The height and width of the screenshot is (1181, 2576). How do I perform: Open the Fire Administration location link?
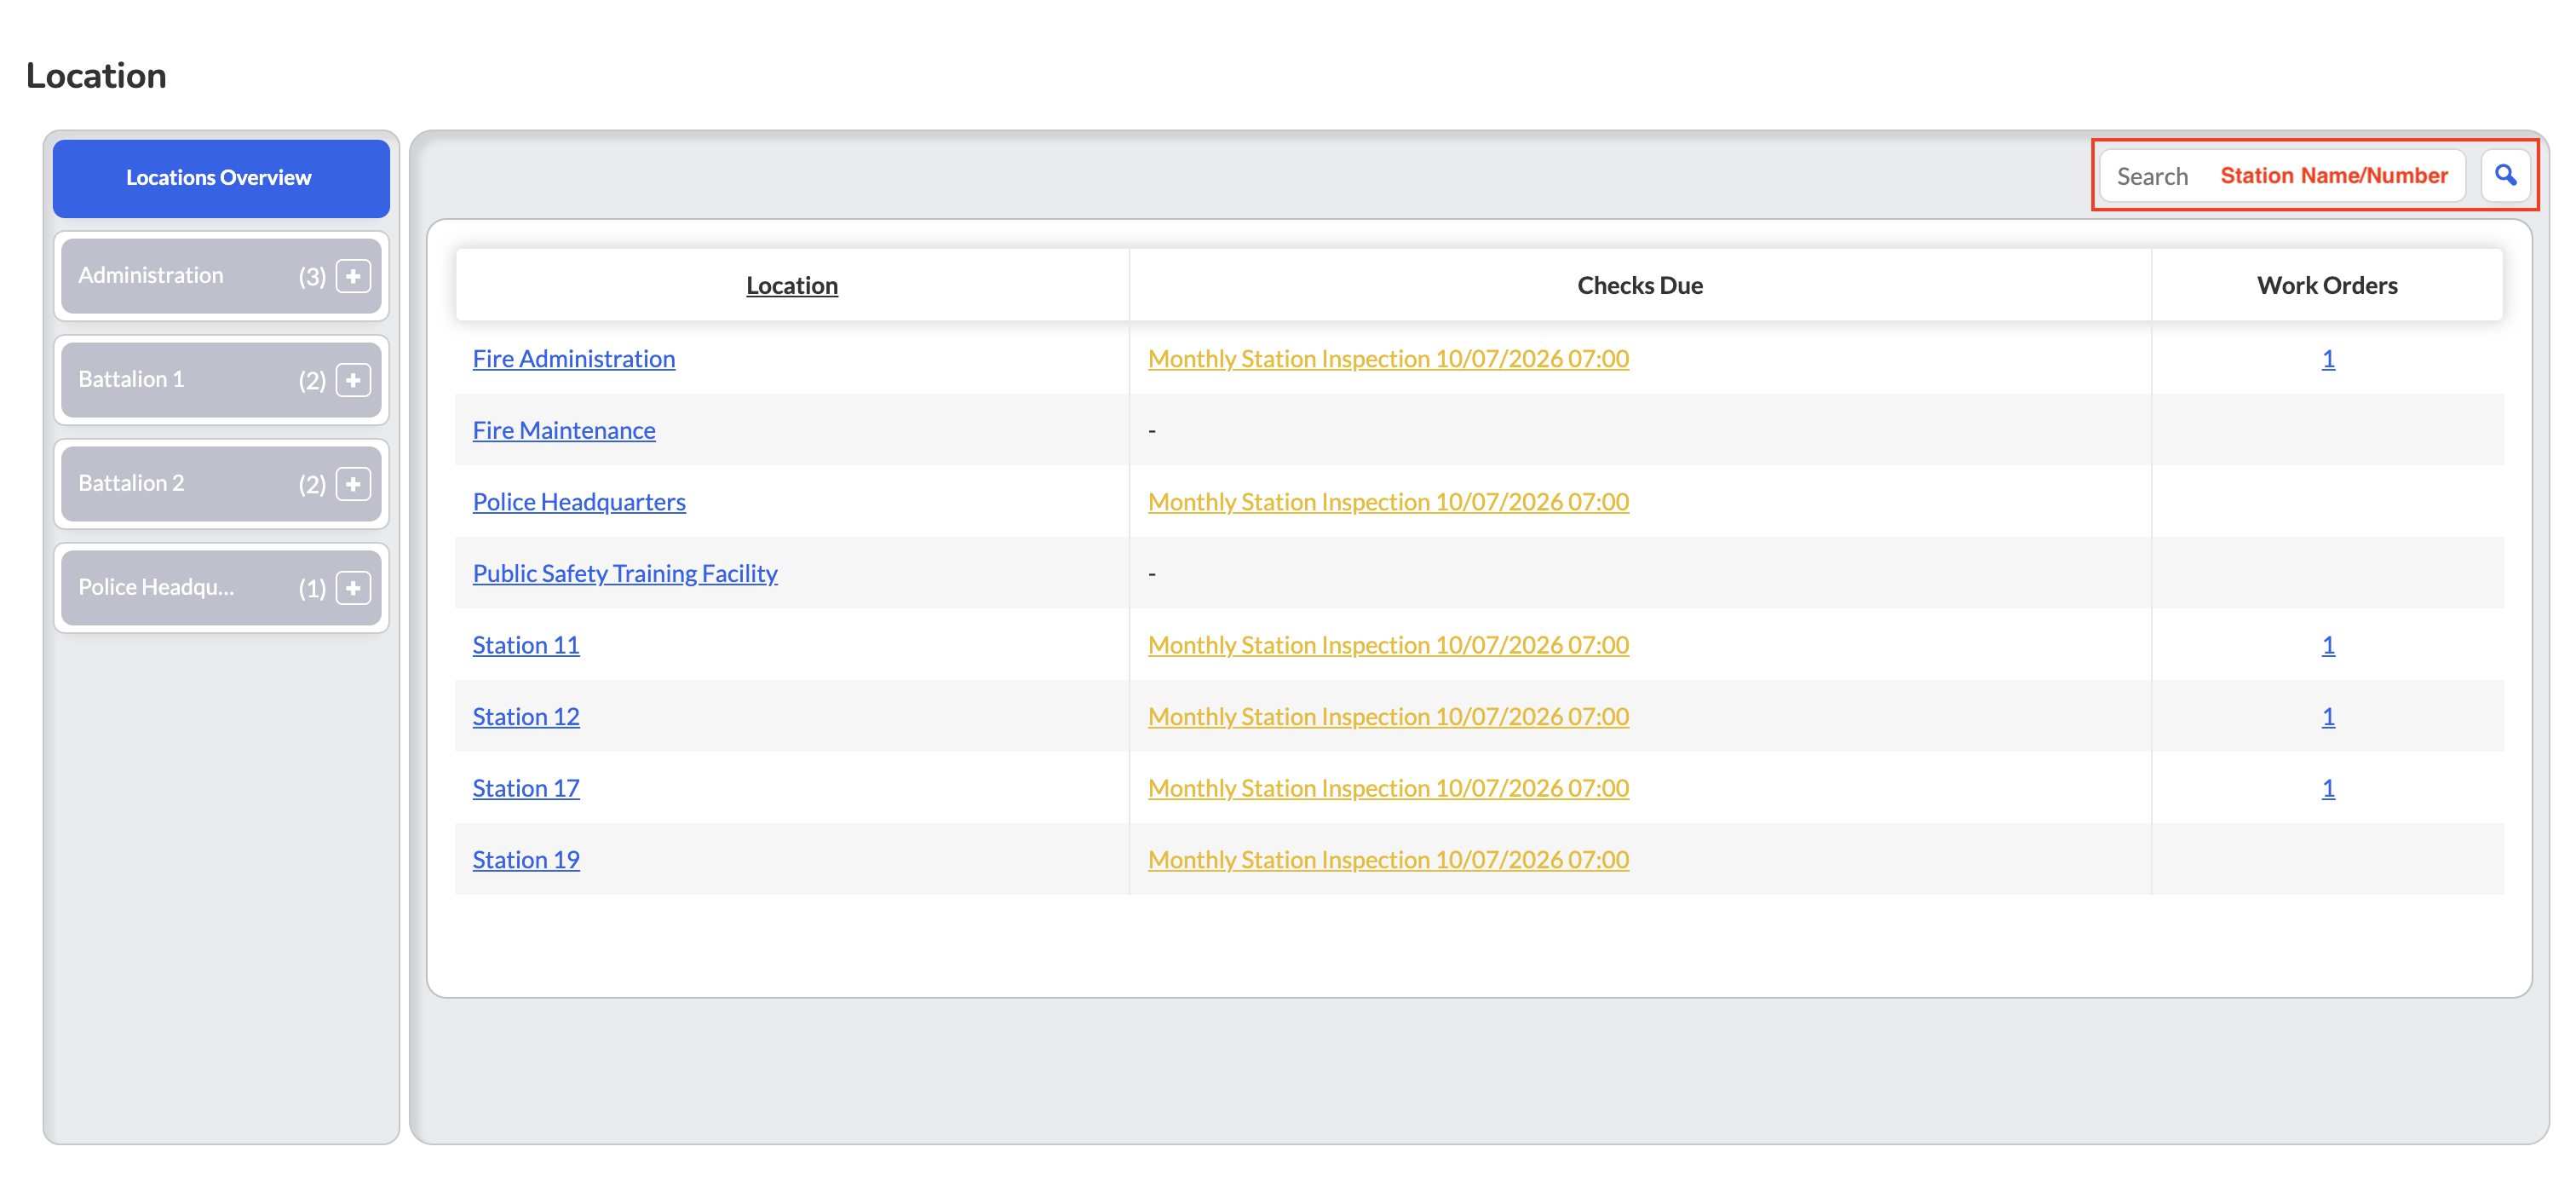pyautogui.click(x=574, y=358)
